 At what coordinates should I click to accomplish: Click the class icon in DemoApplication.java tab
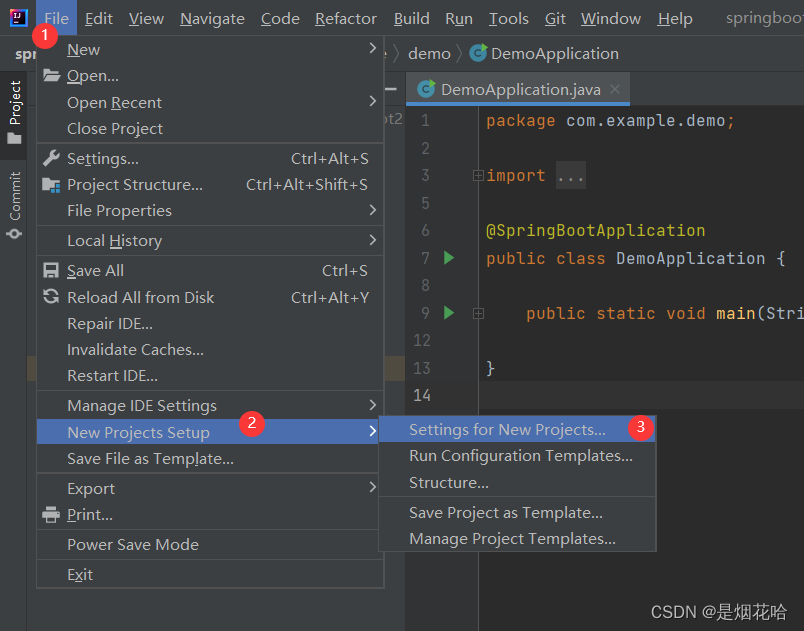[426, 89]
